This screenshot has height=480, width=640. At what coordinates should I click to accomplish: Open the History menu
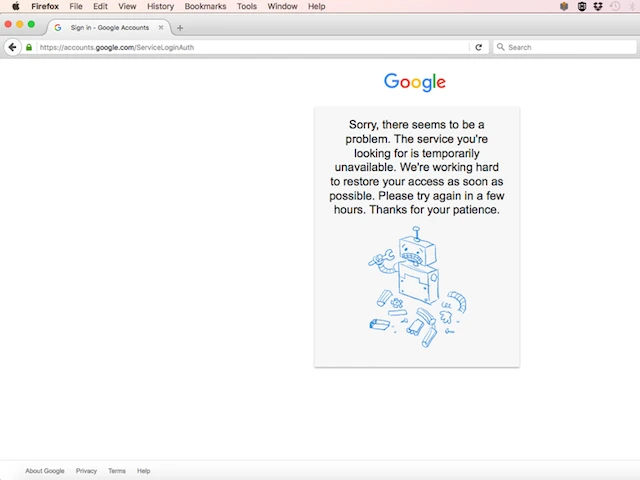[x=160, y=6]
